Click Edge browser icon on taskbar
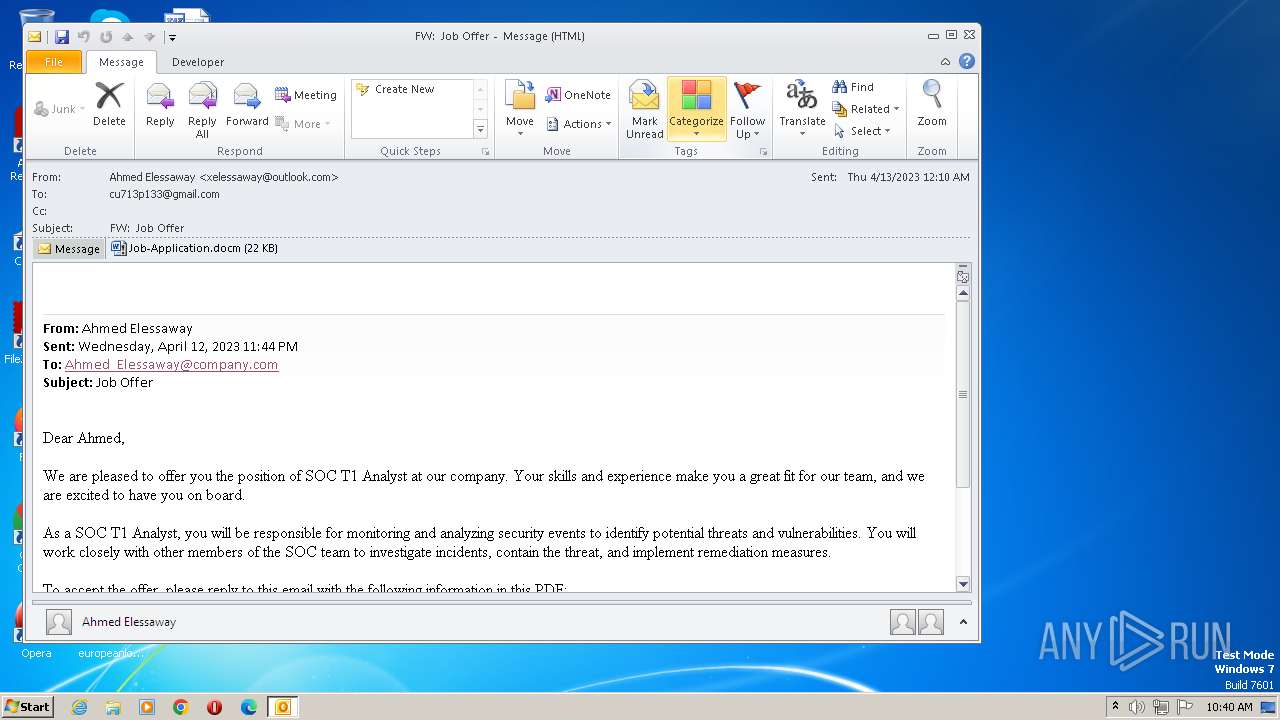Viewport: 1280px width, 720px height. 249,707
